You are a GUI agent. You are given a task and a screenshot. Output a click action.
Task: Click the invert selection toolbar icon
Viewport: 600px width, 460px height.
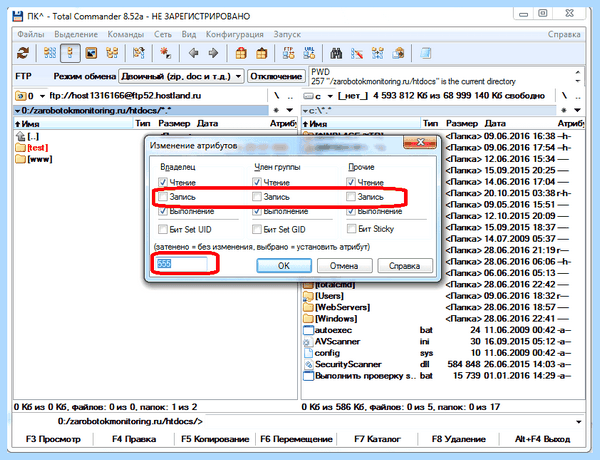[139, 53]
